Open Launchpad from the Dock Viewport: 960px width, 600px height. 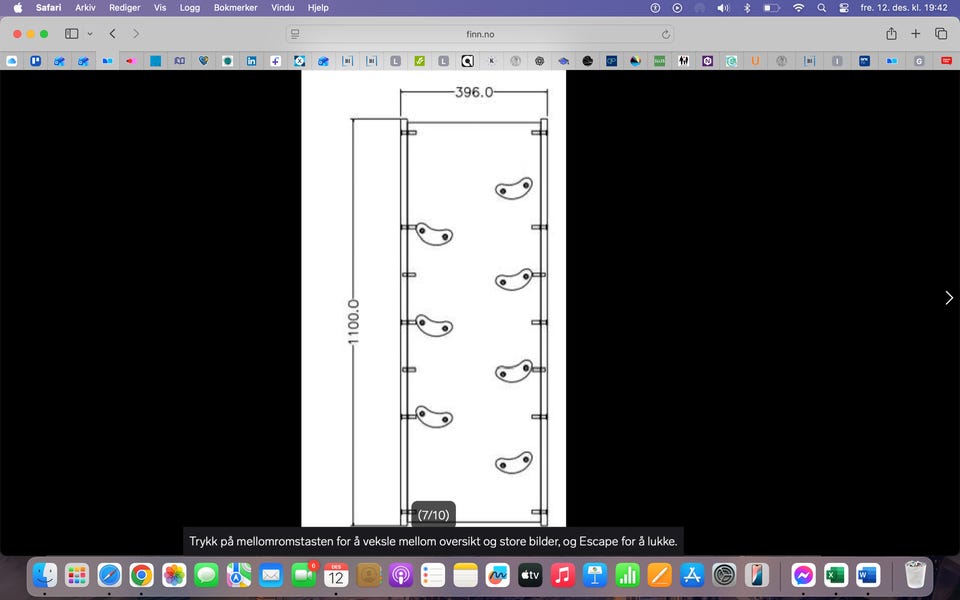(77, 575)
